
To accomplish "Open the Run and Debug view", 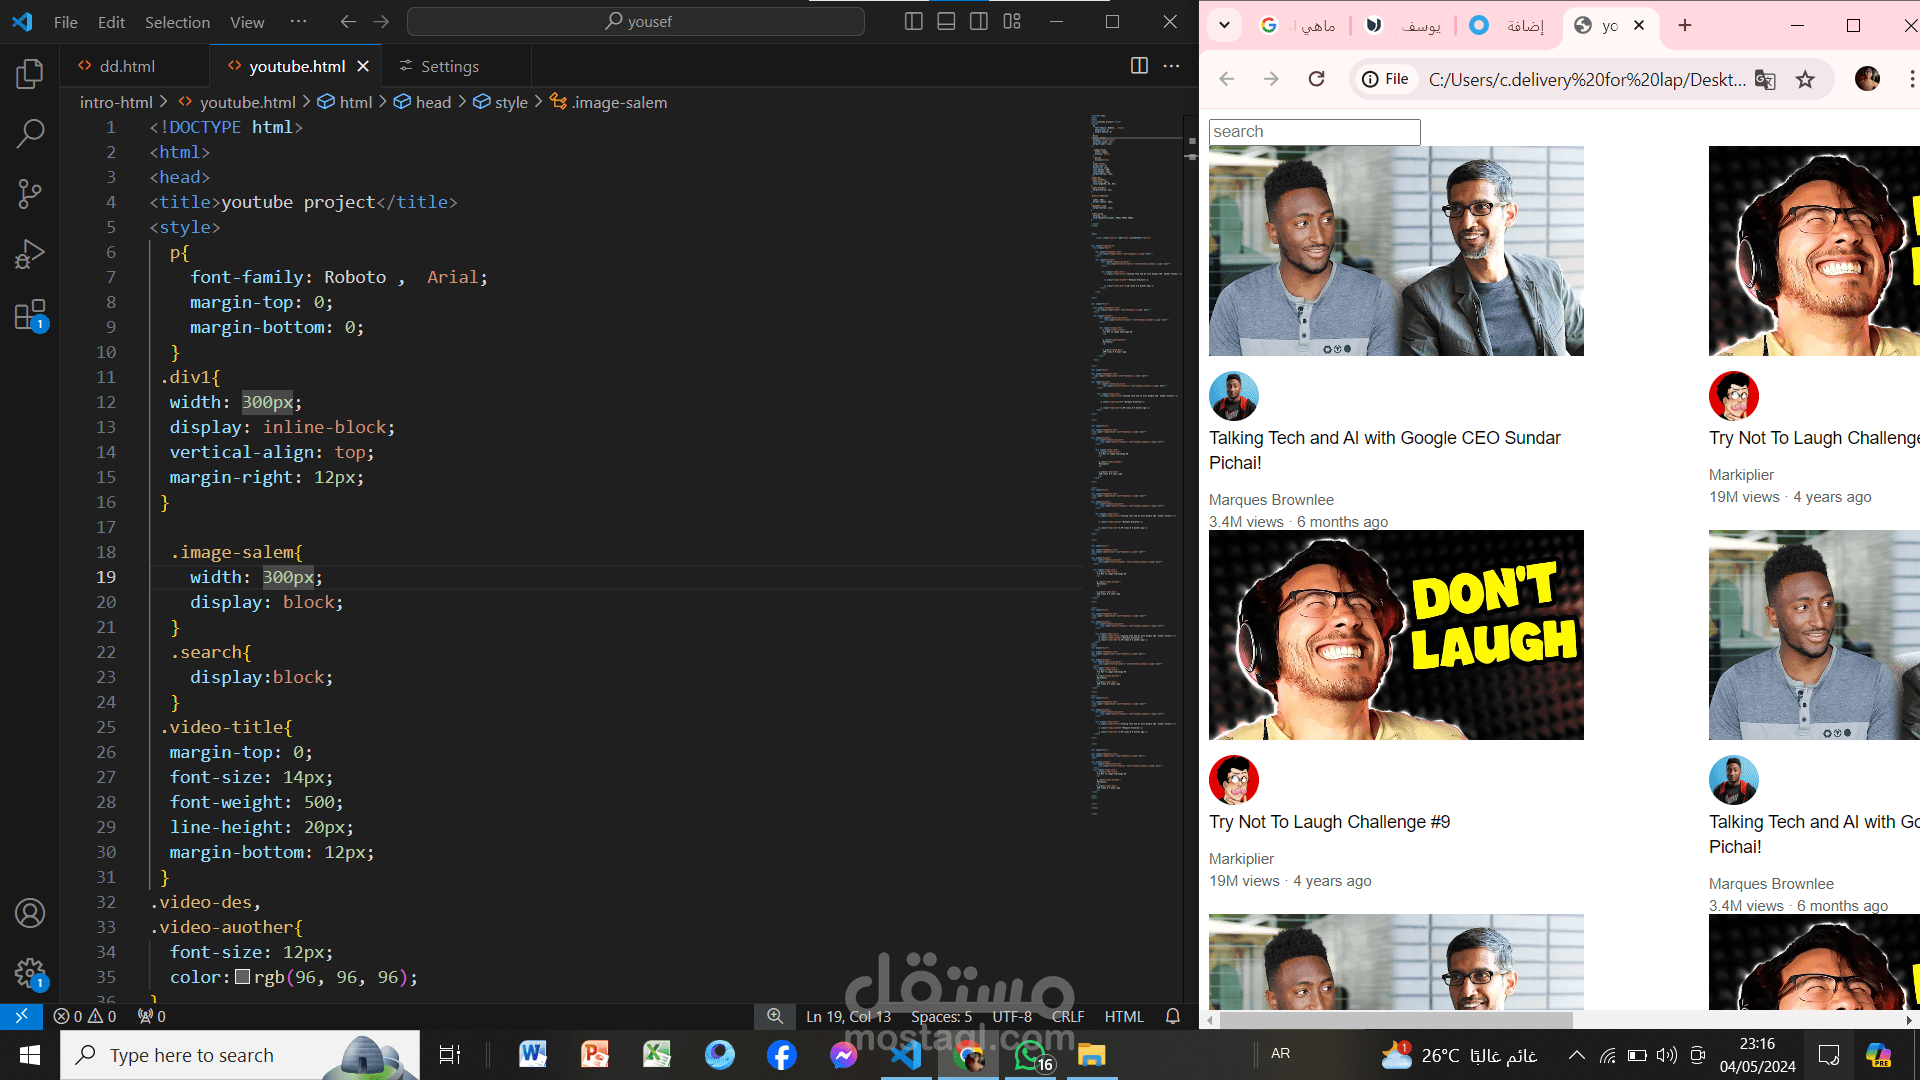I will coord(30,254).
